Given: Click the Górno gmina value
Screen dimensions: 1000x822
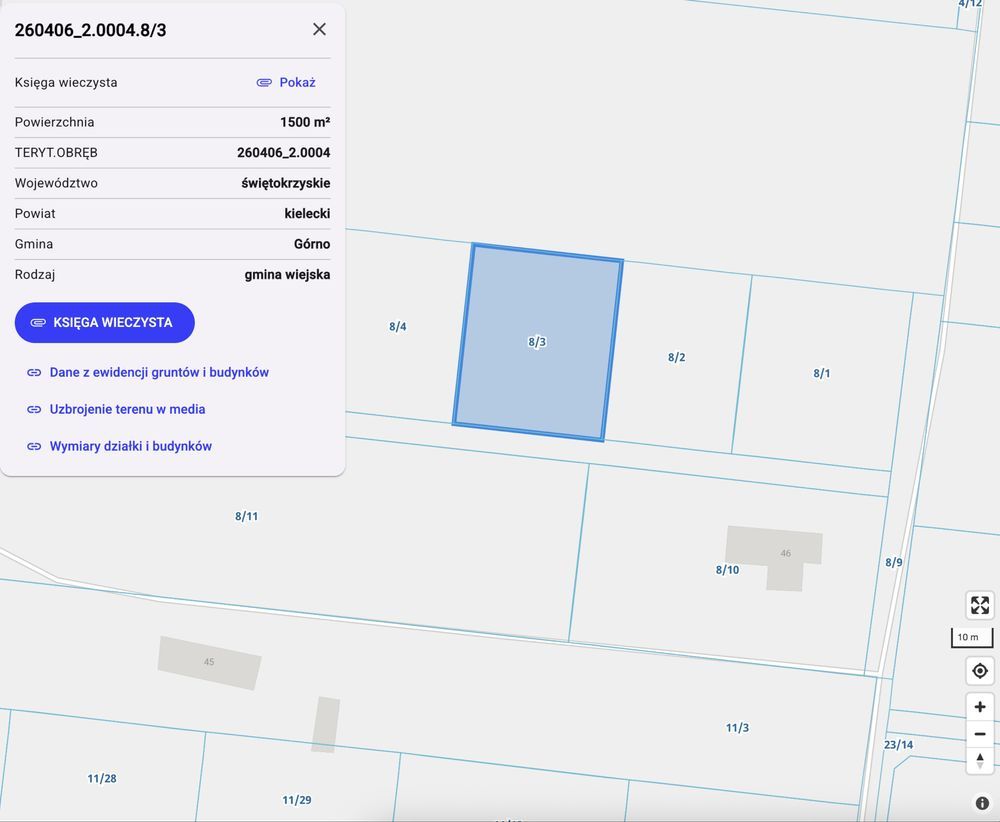Looking at the screenshot, I should pos(312,244).
